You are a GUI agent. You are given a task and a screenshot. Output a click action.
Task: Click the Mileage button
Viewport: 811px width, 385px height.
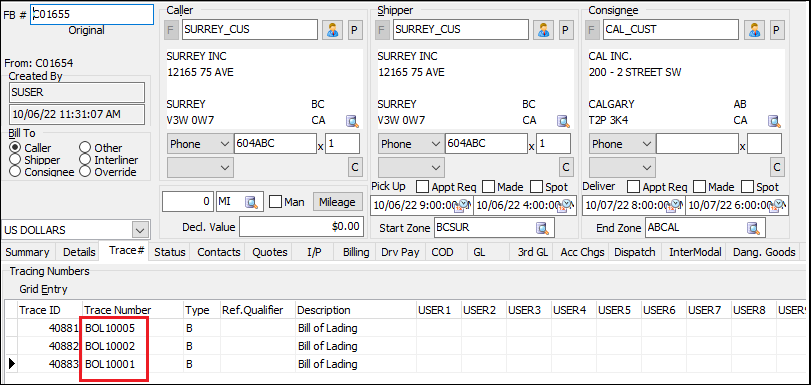coord(337,202)
